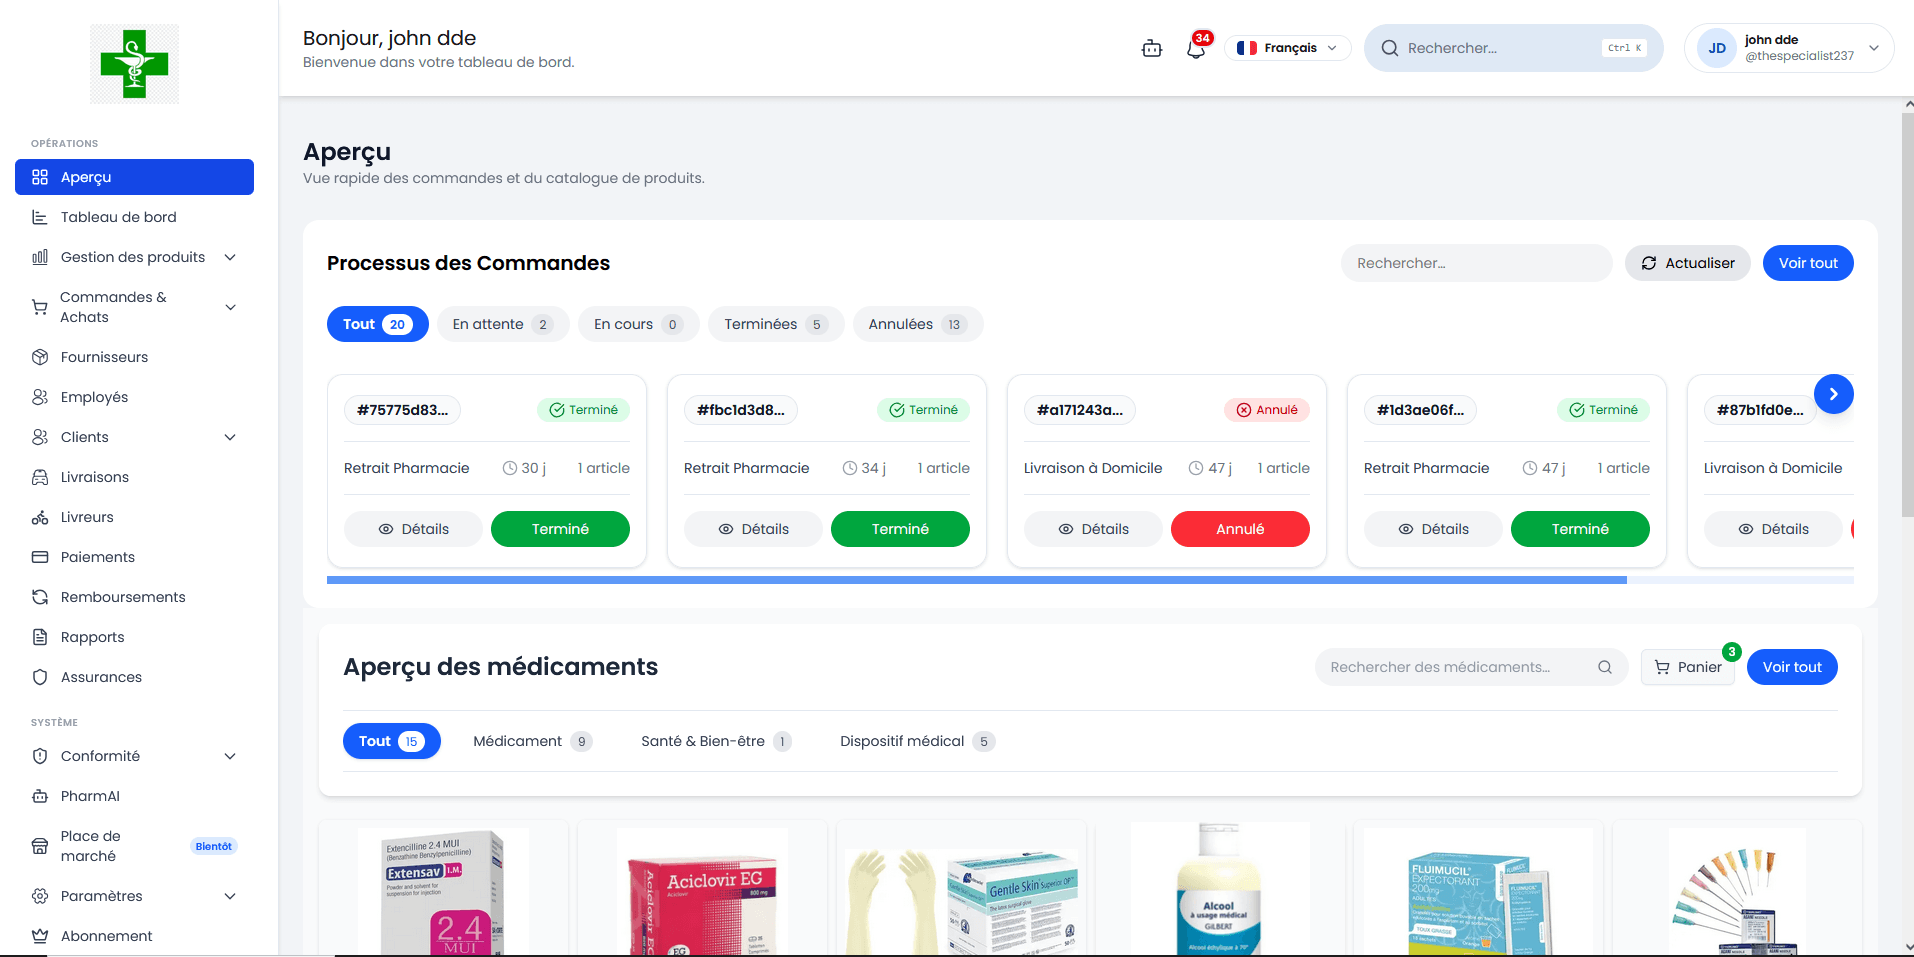
Task: Open Assurances in sidebar
Action: click(134, 677)
